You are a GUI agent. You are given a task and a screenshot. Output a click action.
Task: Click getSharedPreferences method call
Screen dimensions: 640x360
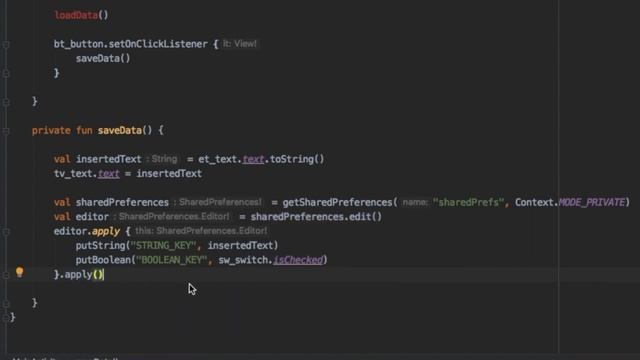pyautogui.click(x=337, y=202)
